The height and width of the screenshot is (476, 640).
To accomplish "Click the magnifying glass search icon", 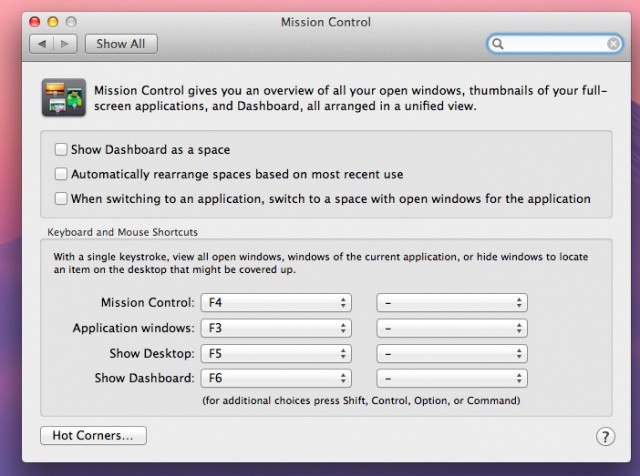I will coord(498,44).
